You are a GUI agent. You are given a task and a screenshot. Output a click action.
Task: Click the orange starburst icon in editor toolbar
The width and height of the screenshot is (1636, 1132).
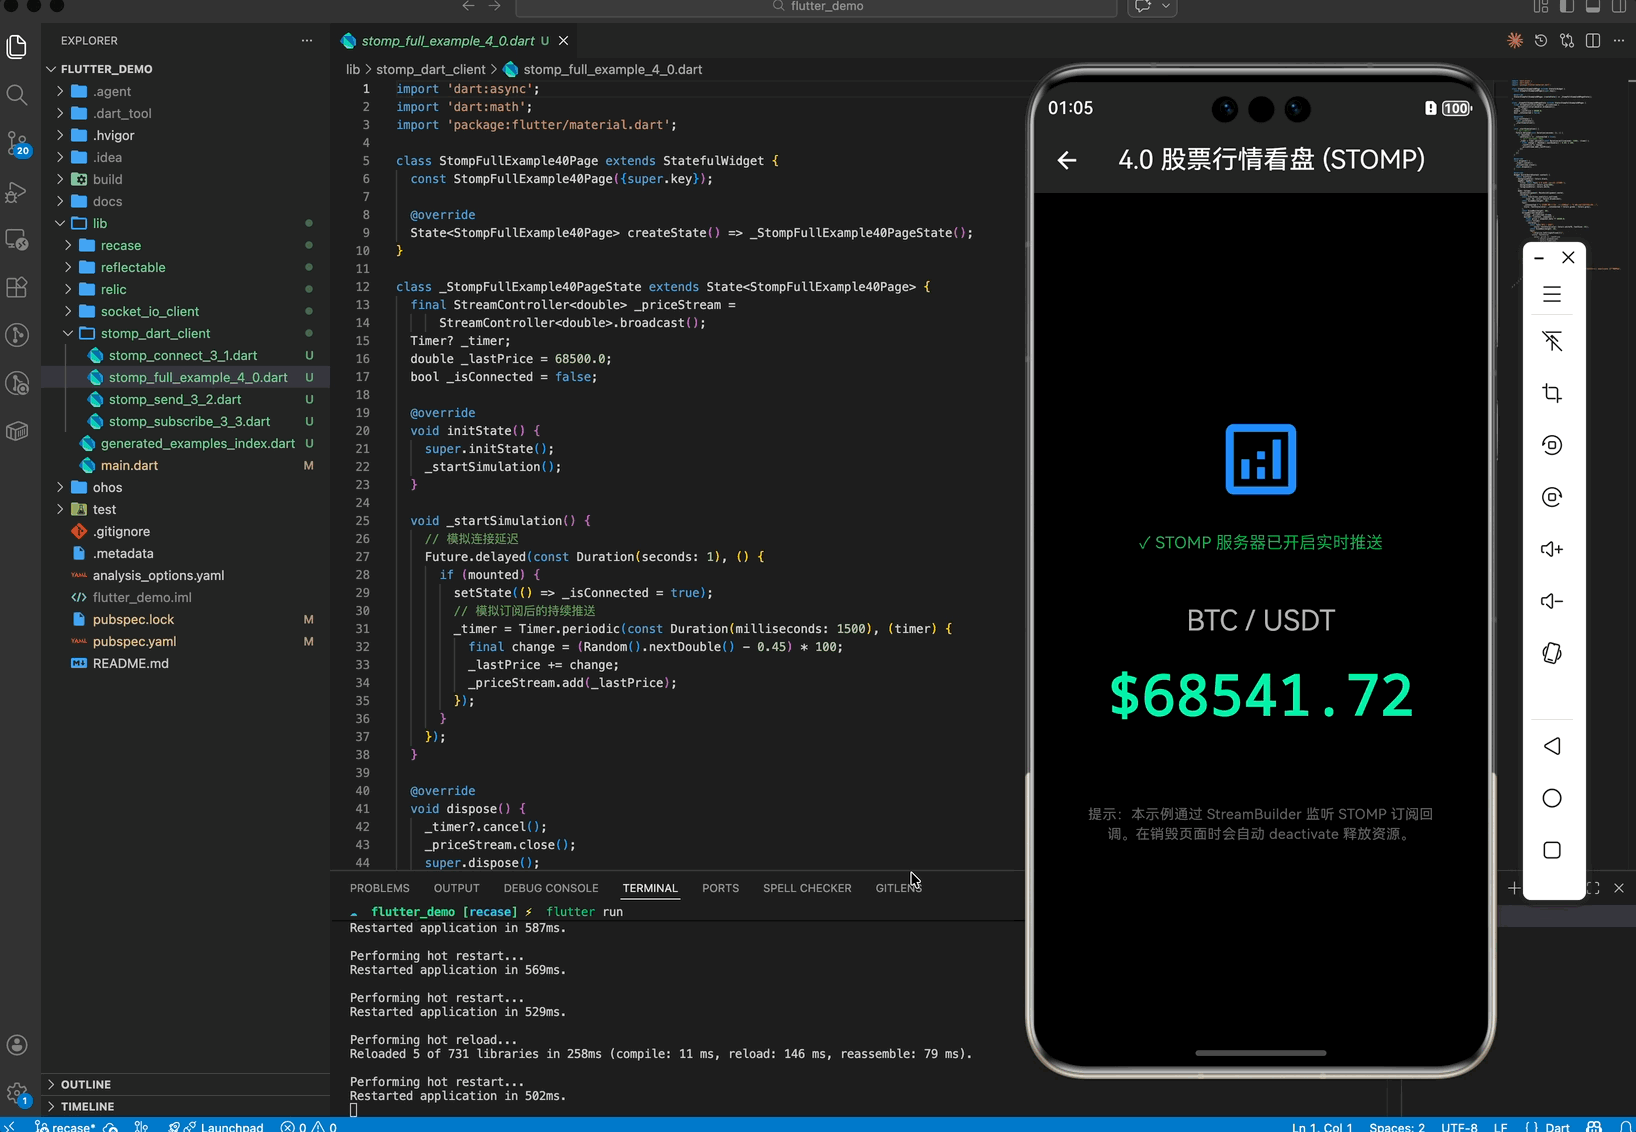(x=1515, y=41)
